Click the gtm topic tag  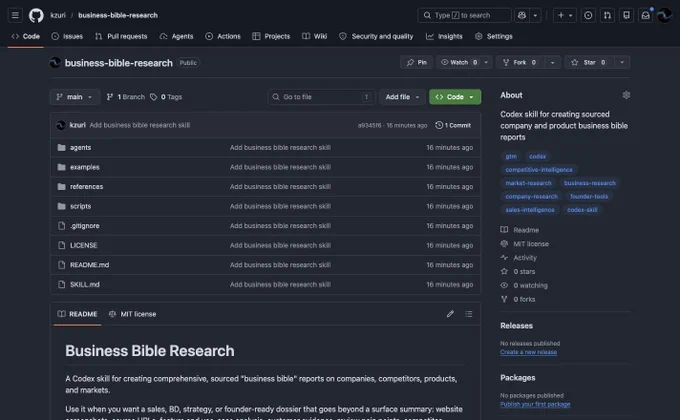511,156
